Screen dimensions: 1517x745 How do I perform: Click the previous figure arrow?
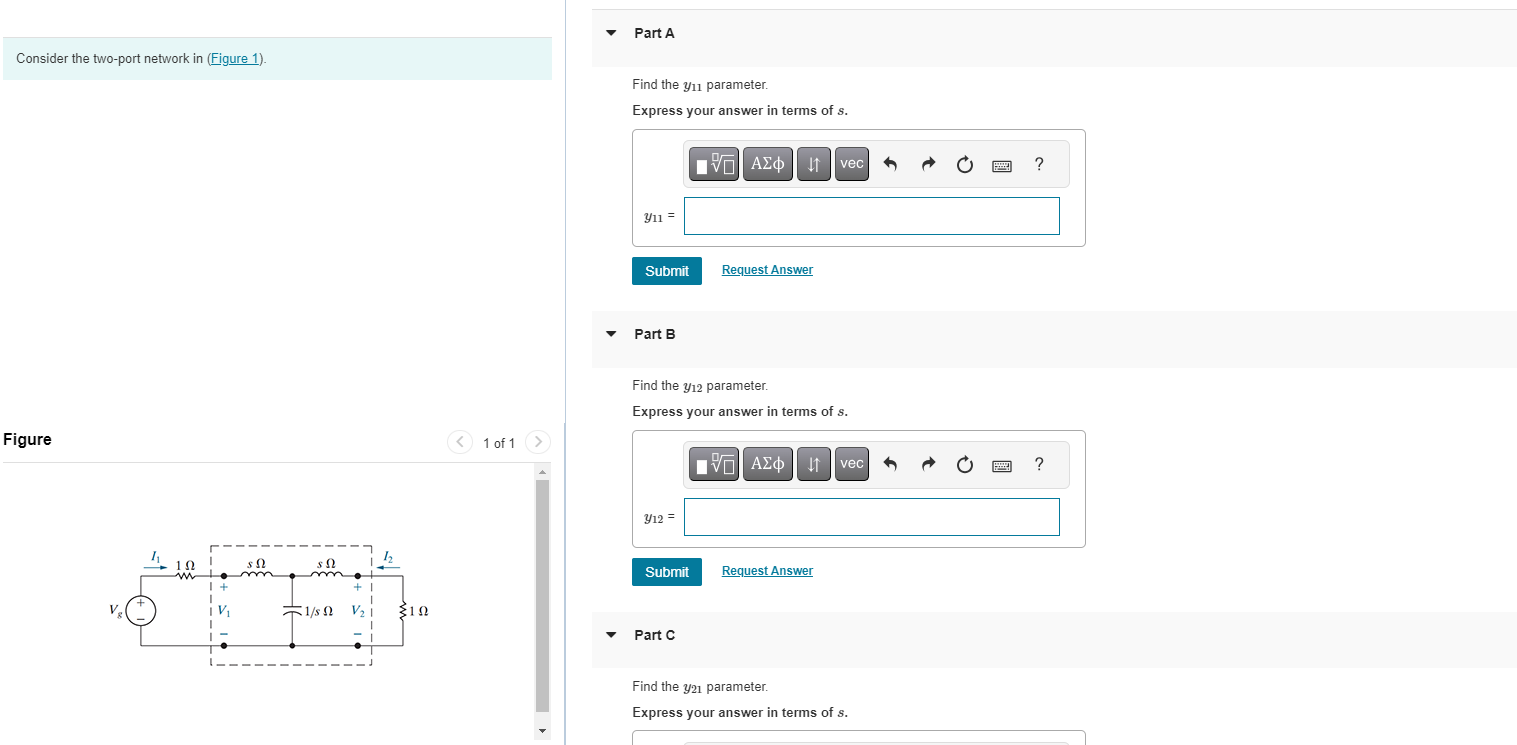pyautogui.click(x=459, y=441)
